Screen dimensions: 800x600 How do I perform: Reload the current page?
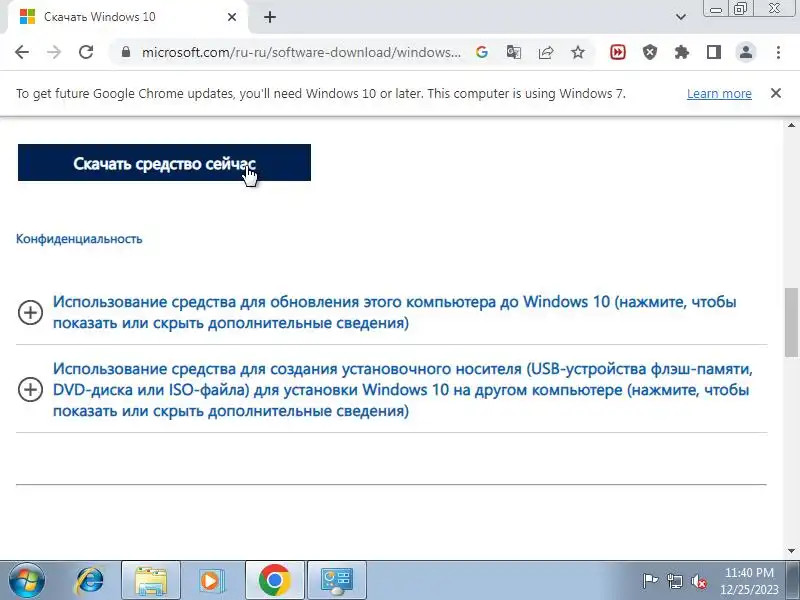pyautogui.click(x=86, y=52)
